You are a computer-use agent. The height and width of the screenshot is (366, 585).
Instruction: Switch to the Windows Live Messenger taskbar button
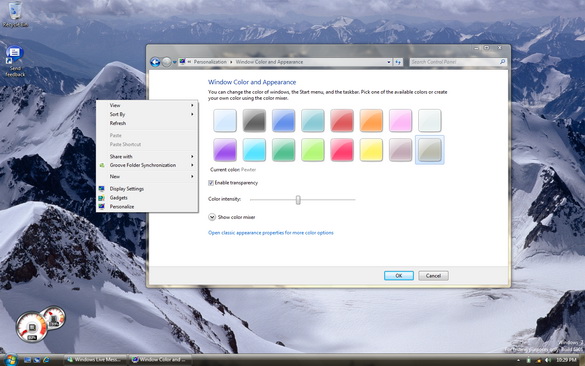pyautogui.click(x=95, y=360)
